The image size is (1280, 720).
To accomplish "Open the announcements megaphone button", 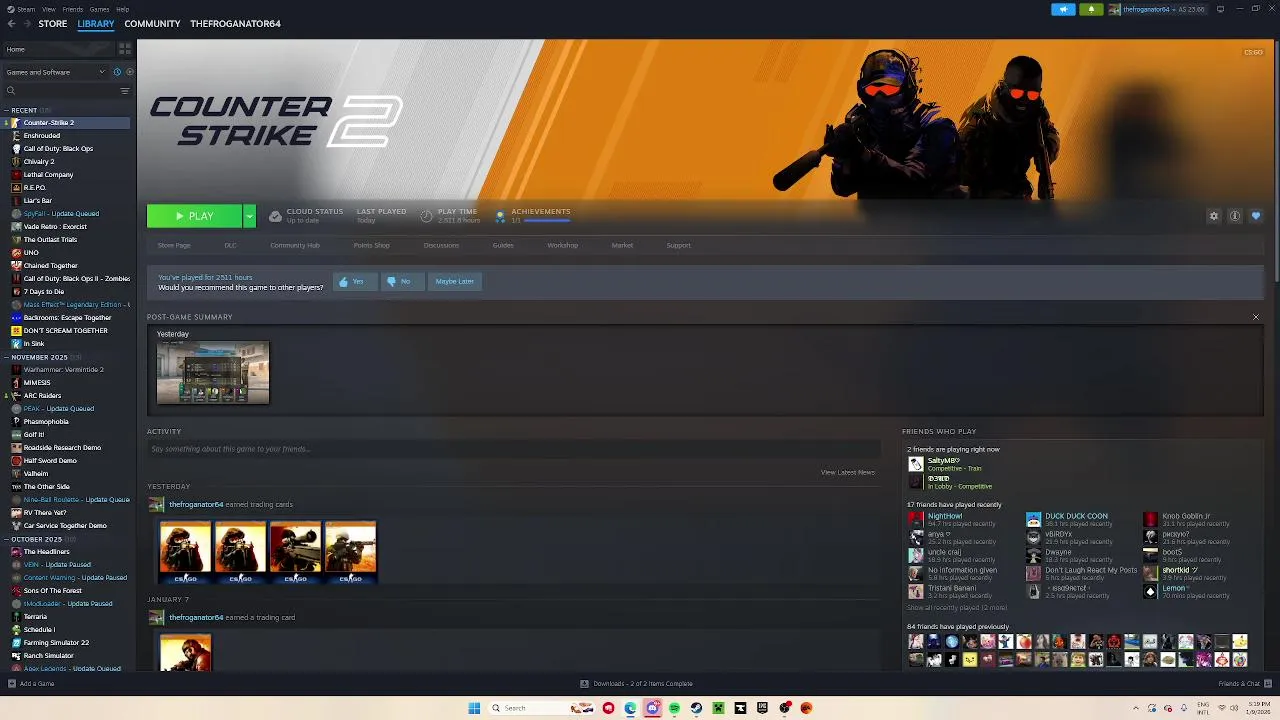I will pos(1063,9).
